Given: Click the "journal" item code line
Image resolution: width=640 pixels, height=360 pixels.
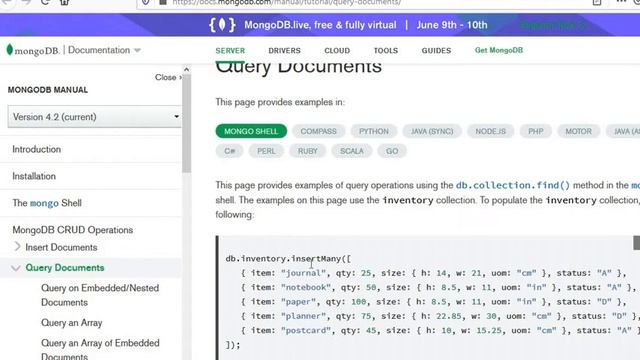Looking at the screenshot, I should click(x=433, y=273).
